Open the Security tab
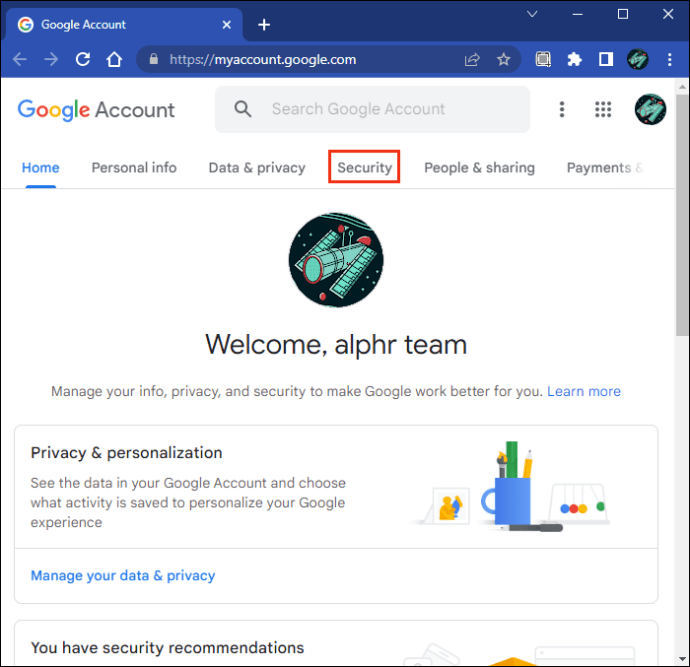The image size is (690, 667). pos(364,168)
